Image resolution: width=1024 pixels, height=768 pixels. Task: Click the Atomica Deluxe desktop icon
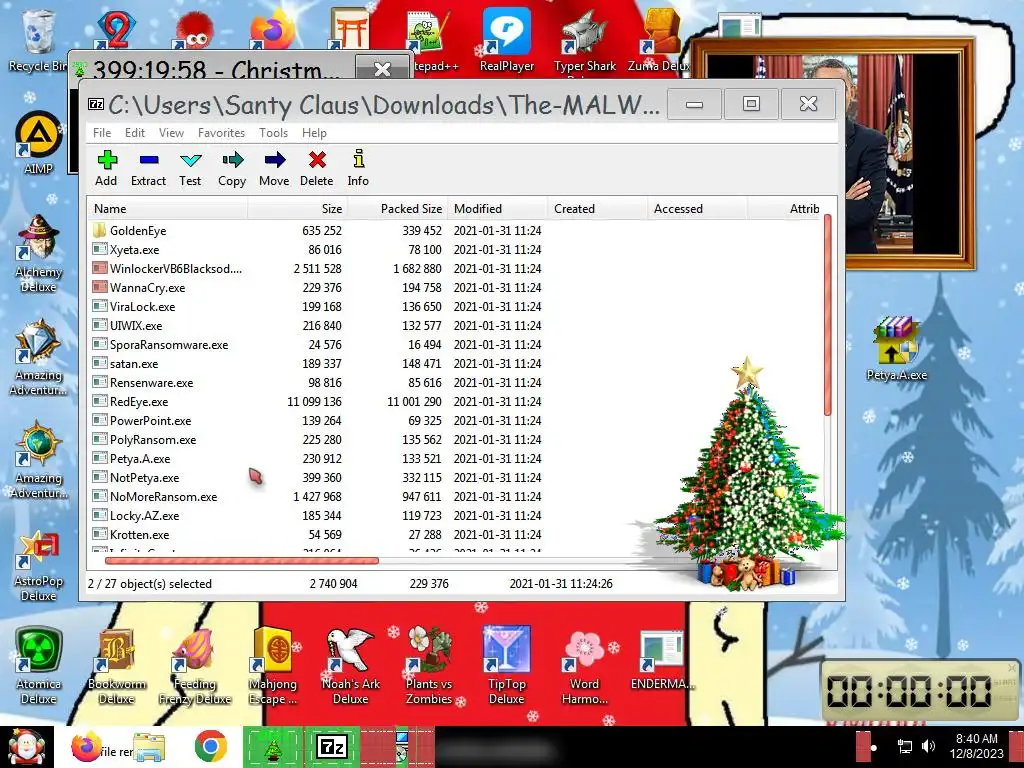38,666
